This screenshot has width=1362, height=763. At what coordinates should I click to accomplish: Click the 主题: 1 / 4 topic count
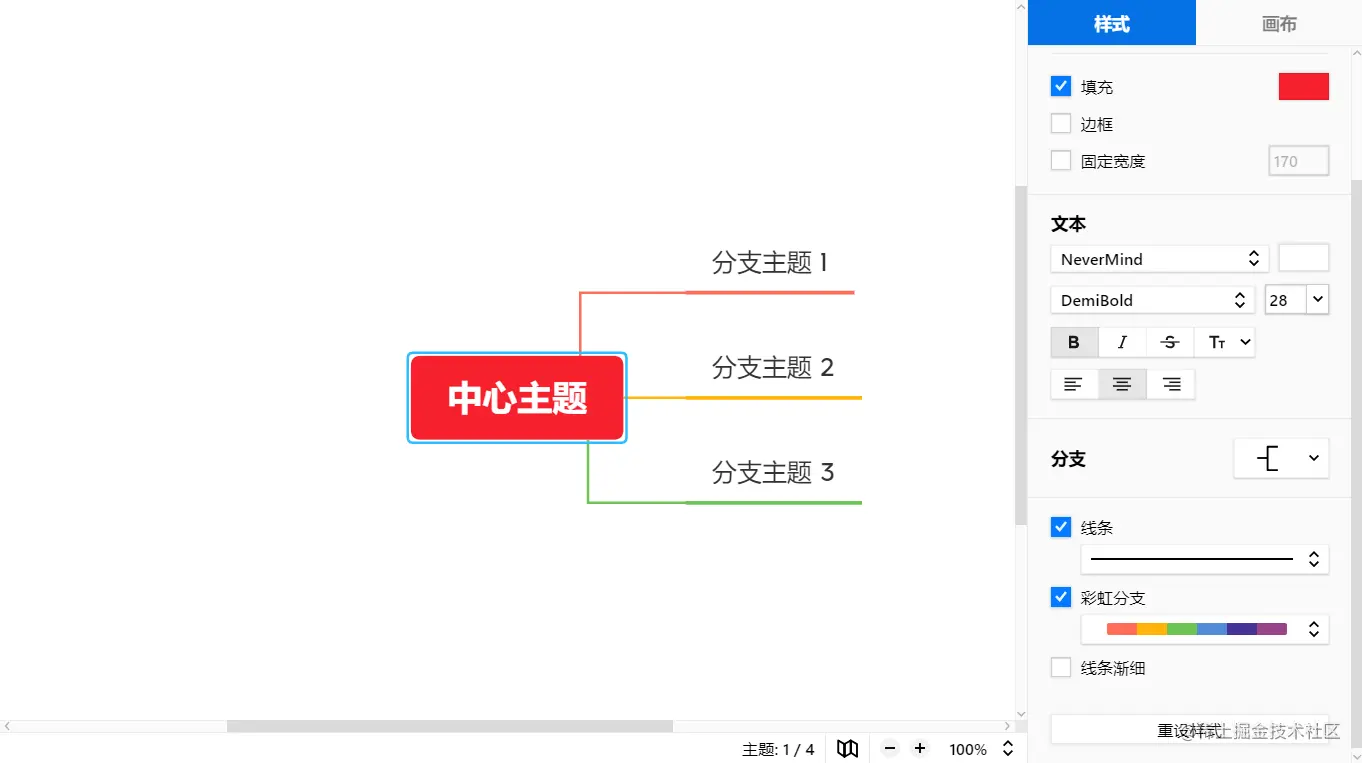coord(778,749)
